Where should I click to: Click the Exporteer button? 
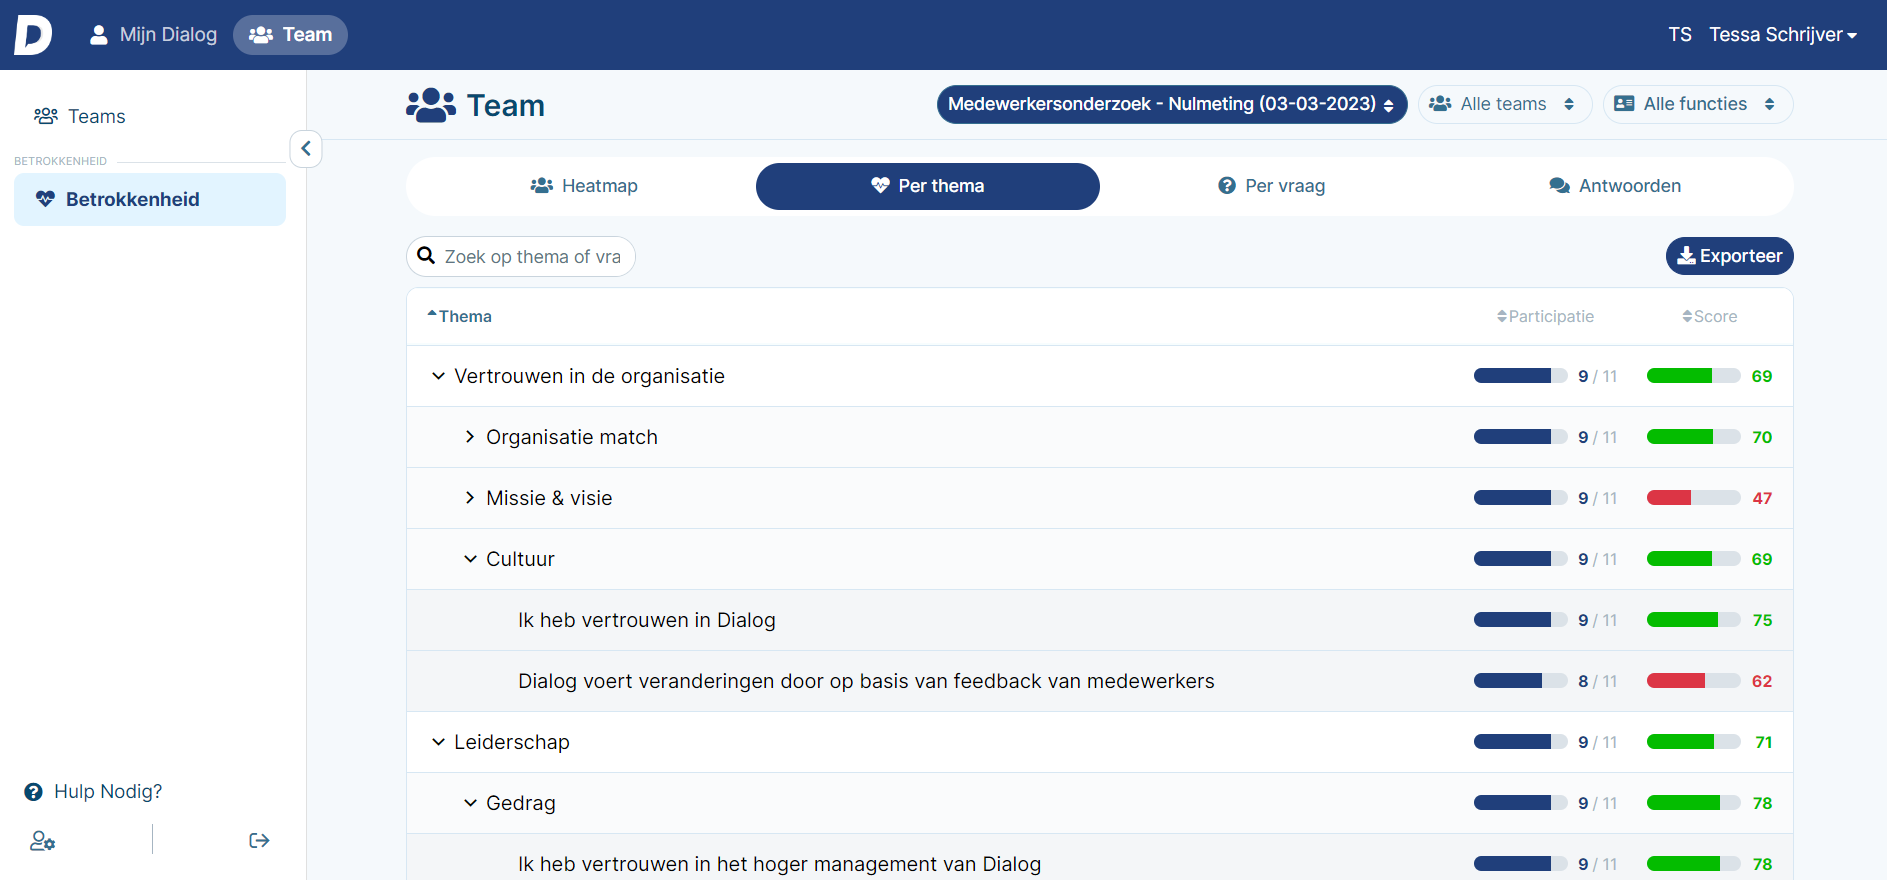tap(1729, 256)
